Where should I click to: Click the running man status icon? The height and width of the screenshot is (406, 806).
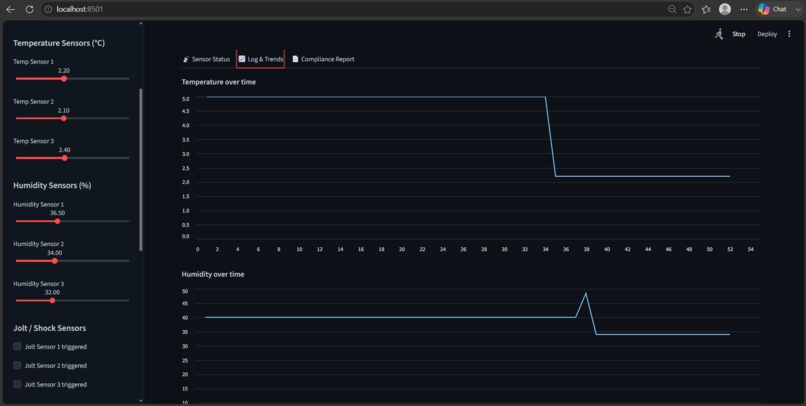coord(719,34)
